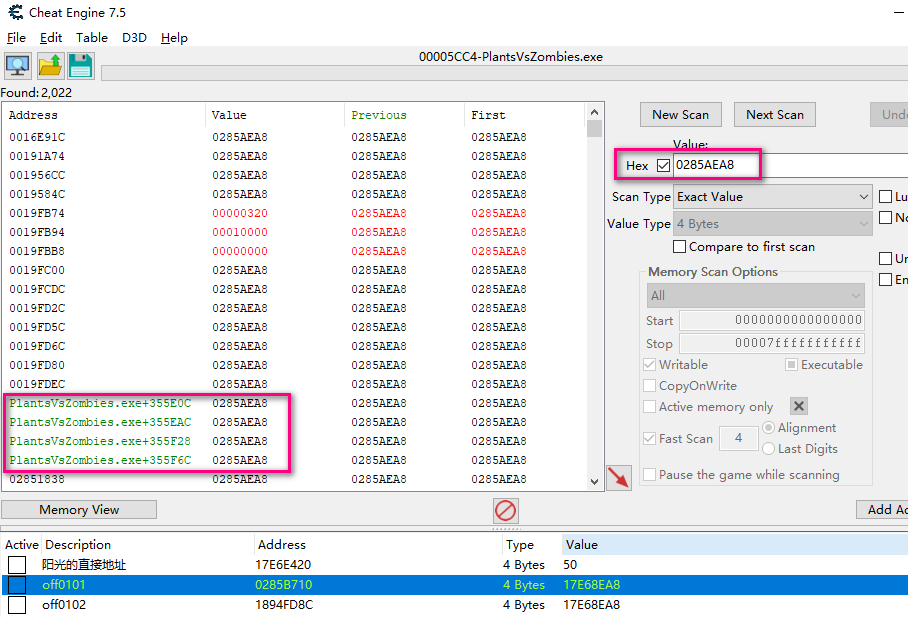The width and height of the screenshot is (908, 617).
Task: Open the process selector monitor icon
Action: (18, 66)
